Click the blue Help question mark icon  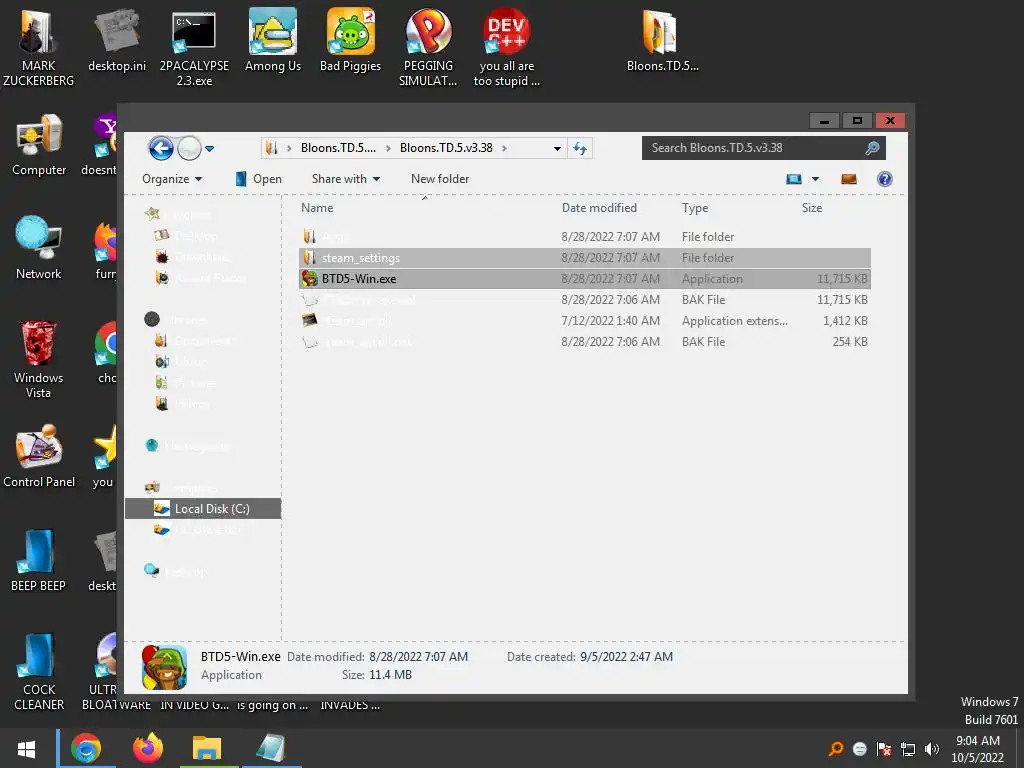point(885,179)
